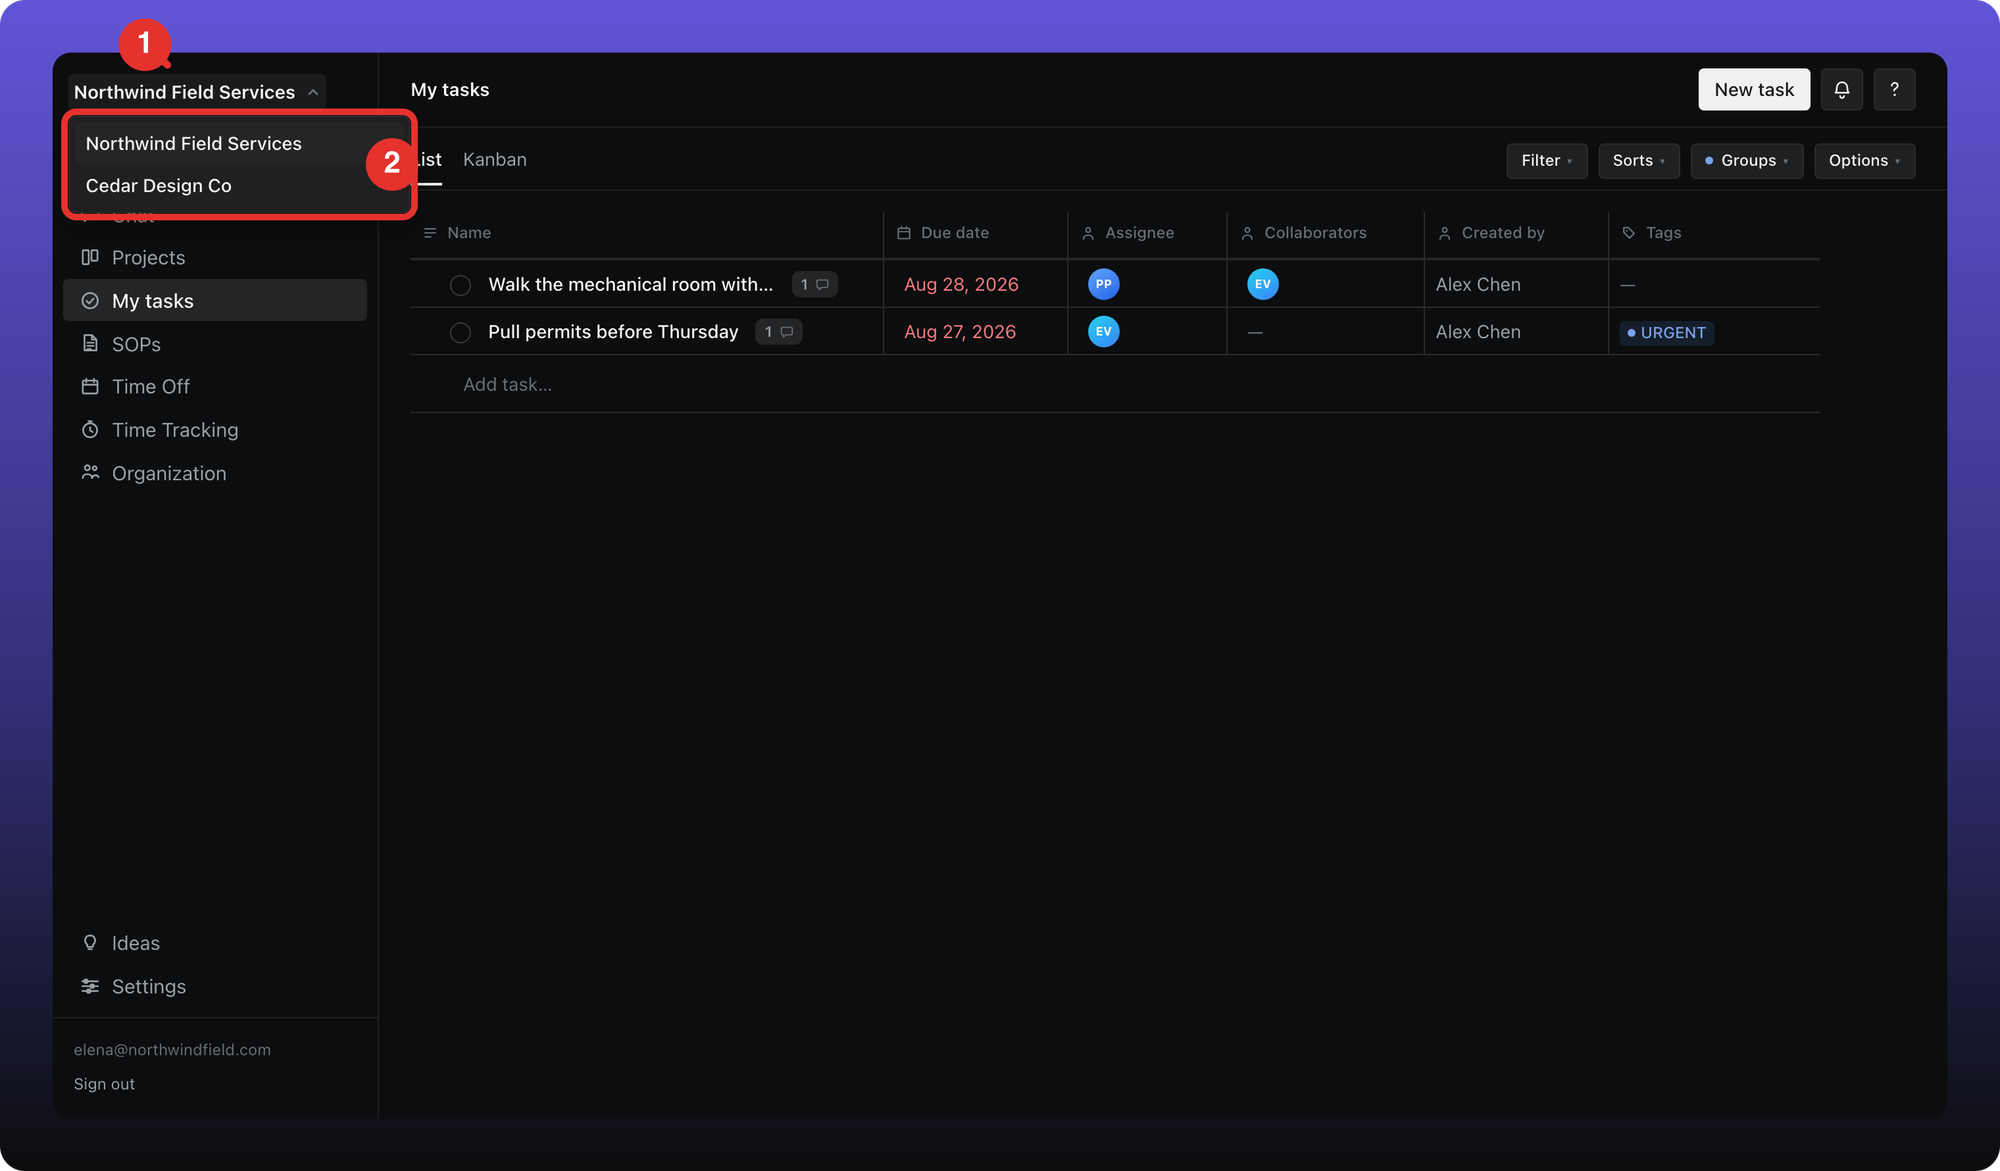This screenshot has height=1171, width=2000.
Task: Open the Groups dropdown
Action: (1746, 161)
